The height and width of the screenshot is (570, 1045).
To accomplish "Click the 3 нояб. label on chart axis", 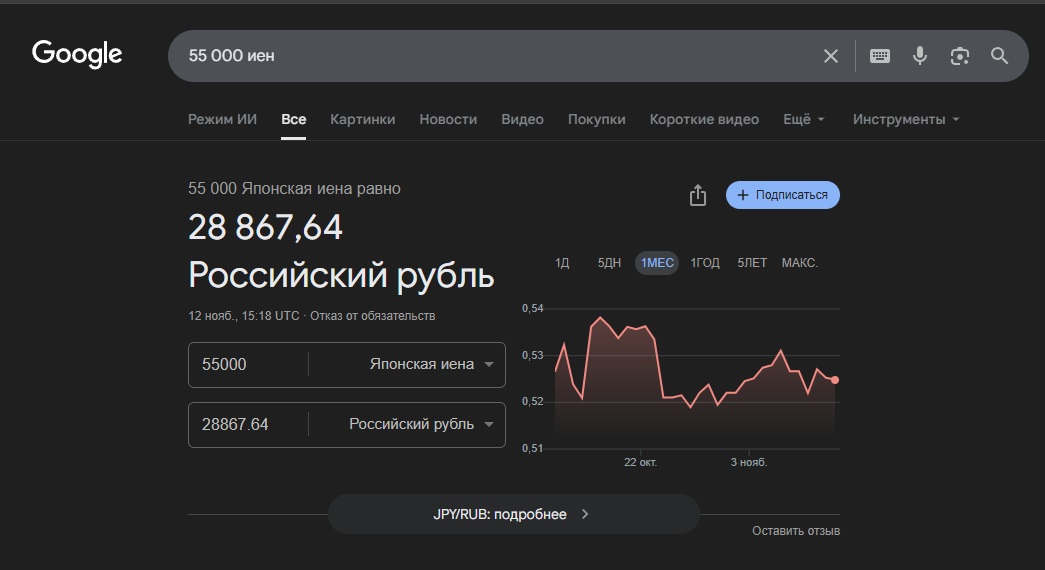I will click(749, 462).
